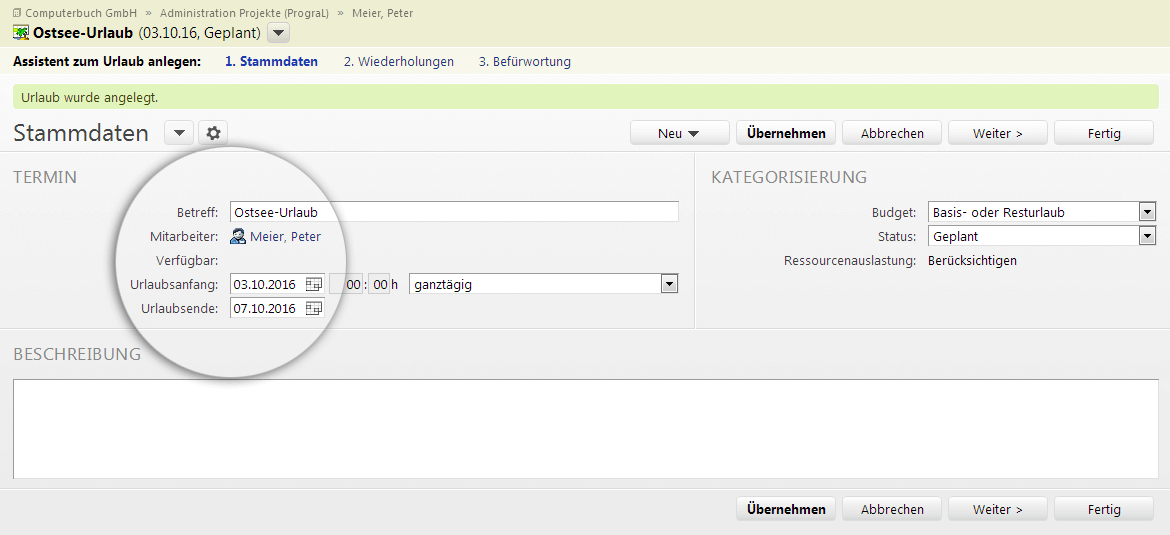This screenshot has width=1170, height=535.
Task: Open the Neu dropdown button
Action: (680, 134)
